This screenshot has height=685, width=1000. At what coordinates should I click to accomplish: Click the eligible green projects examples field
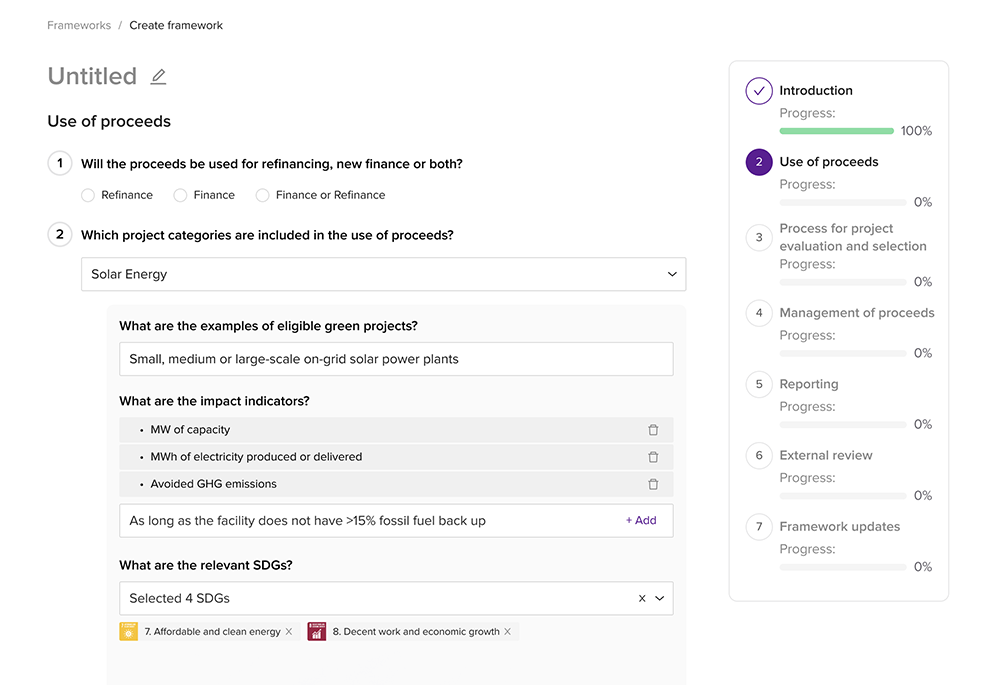(395, 359)
